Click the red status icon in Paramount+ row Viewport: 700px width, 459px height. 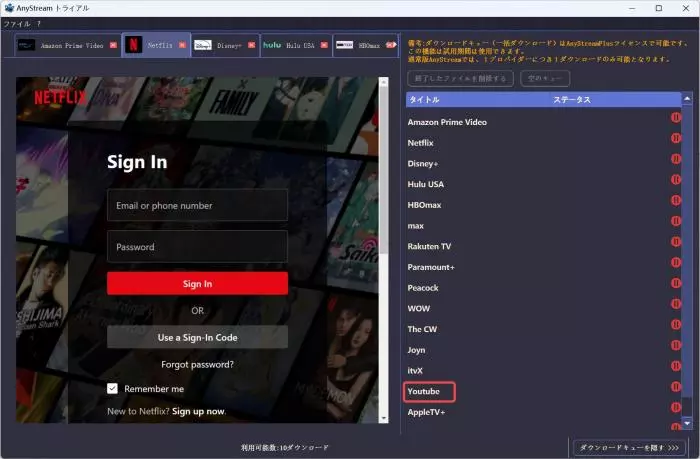[676, 263]
